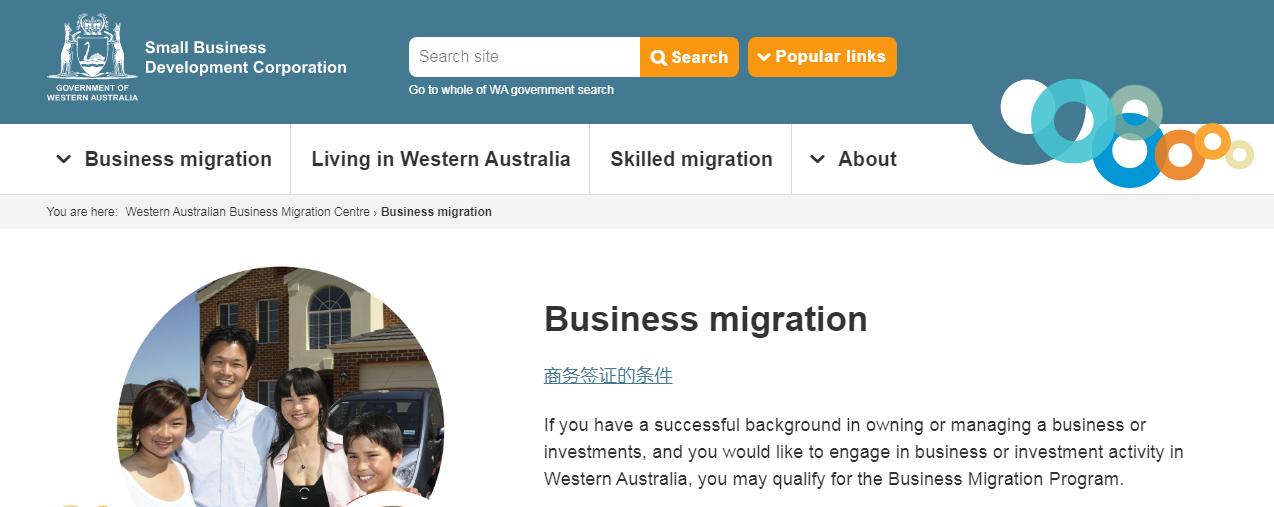Click the large blue decorative ring graphic

(x=1130, y=151)
